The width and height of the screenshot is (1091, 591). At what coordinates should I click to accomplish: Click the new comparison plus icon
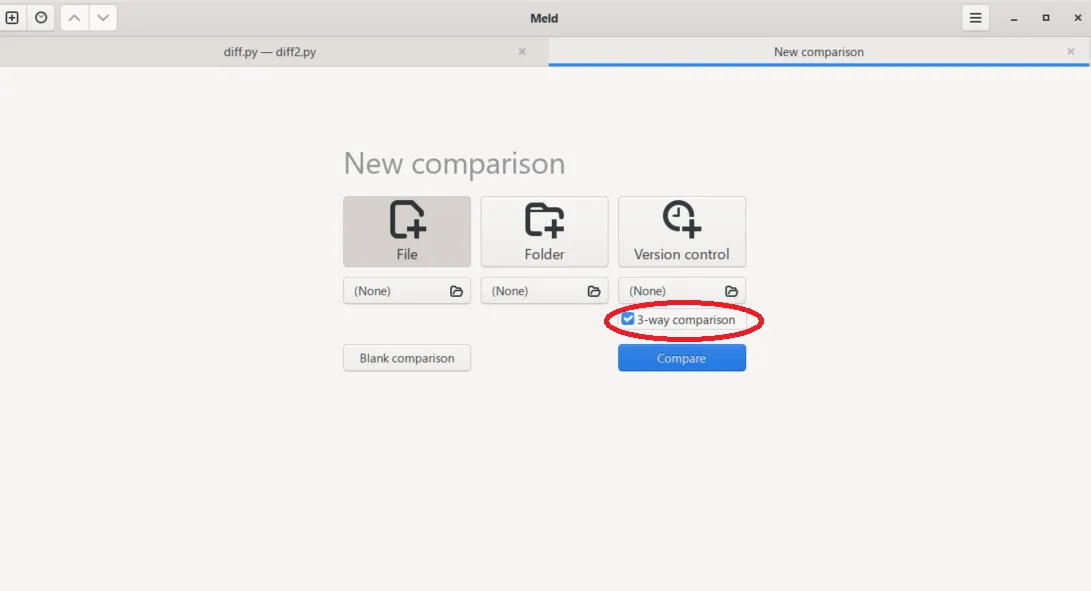12,18
